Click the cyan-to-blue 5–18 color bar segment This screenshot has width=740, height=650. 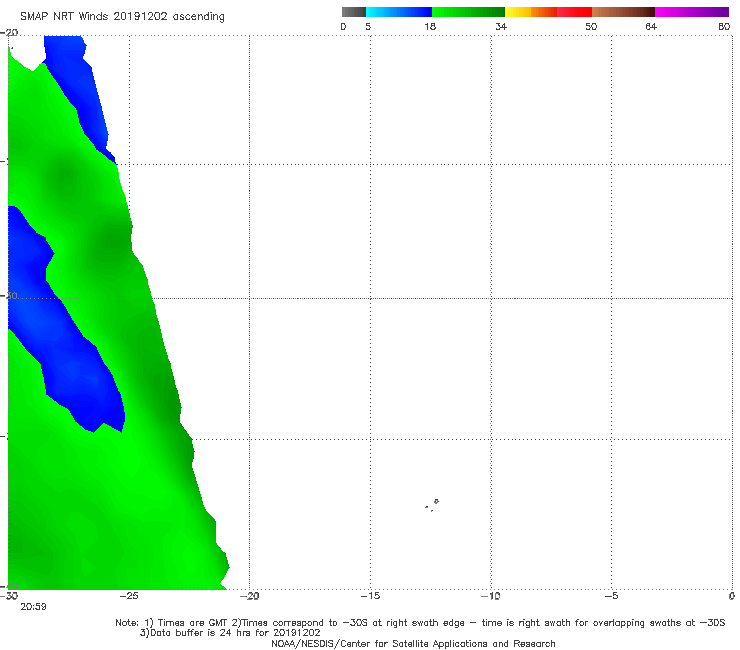[399, 12]
